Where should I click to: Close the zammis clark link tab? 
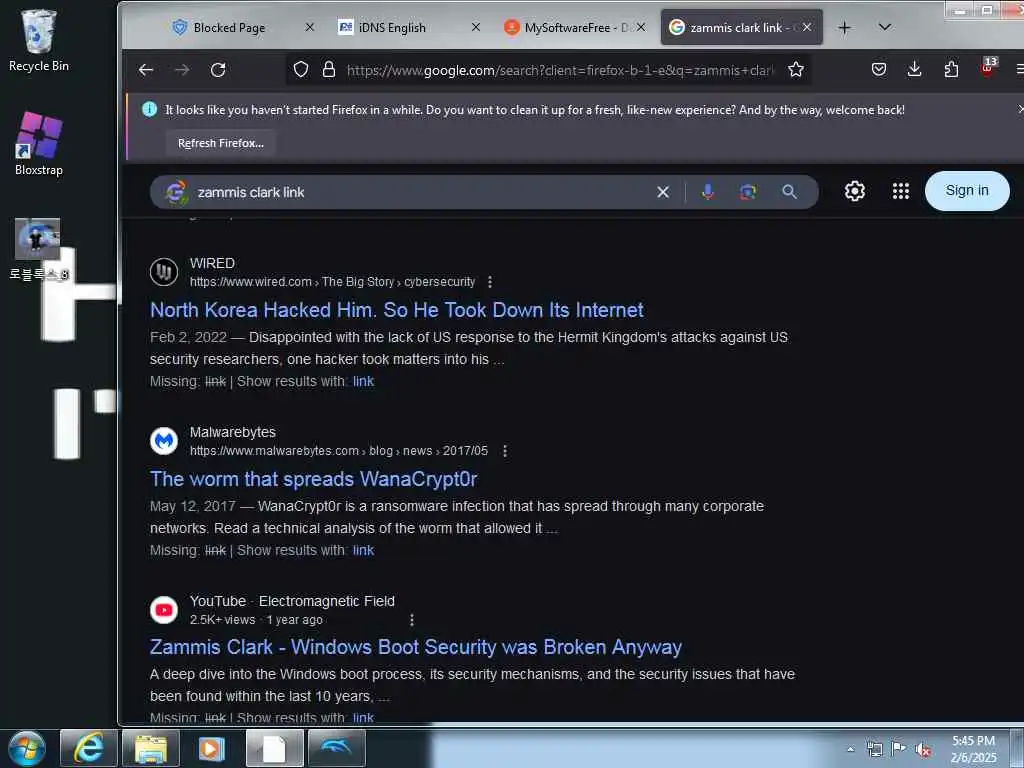807,27
